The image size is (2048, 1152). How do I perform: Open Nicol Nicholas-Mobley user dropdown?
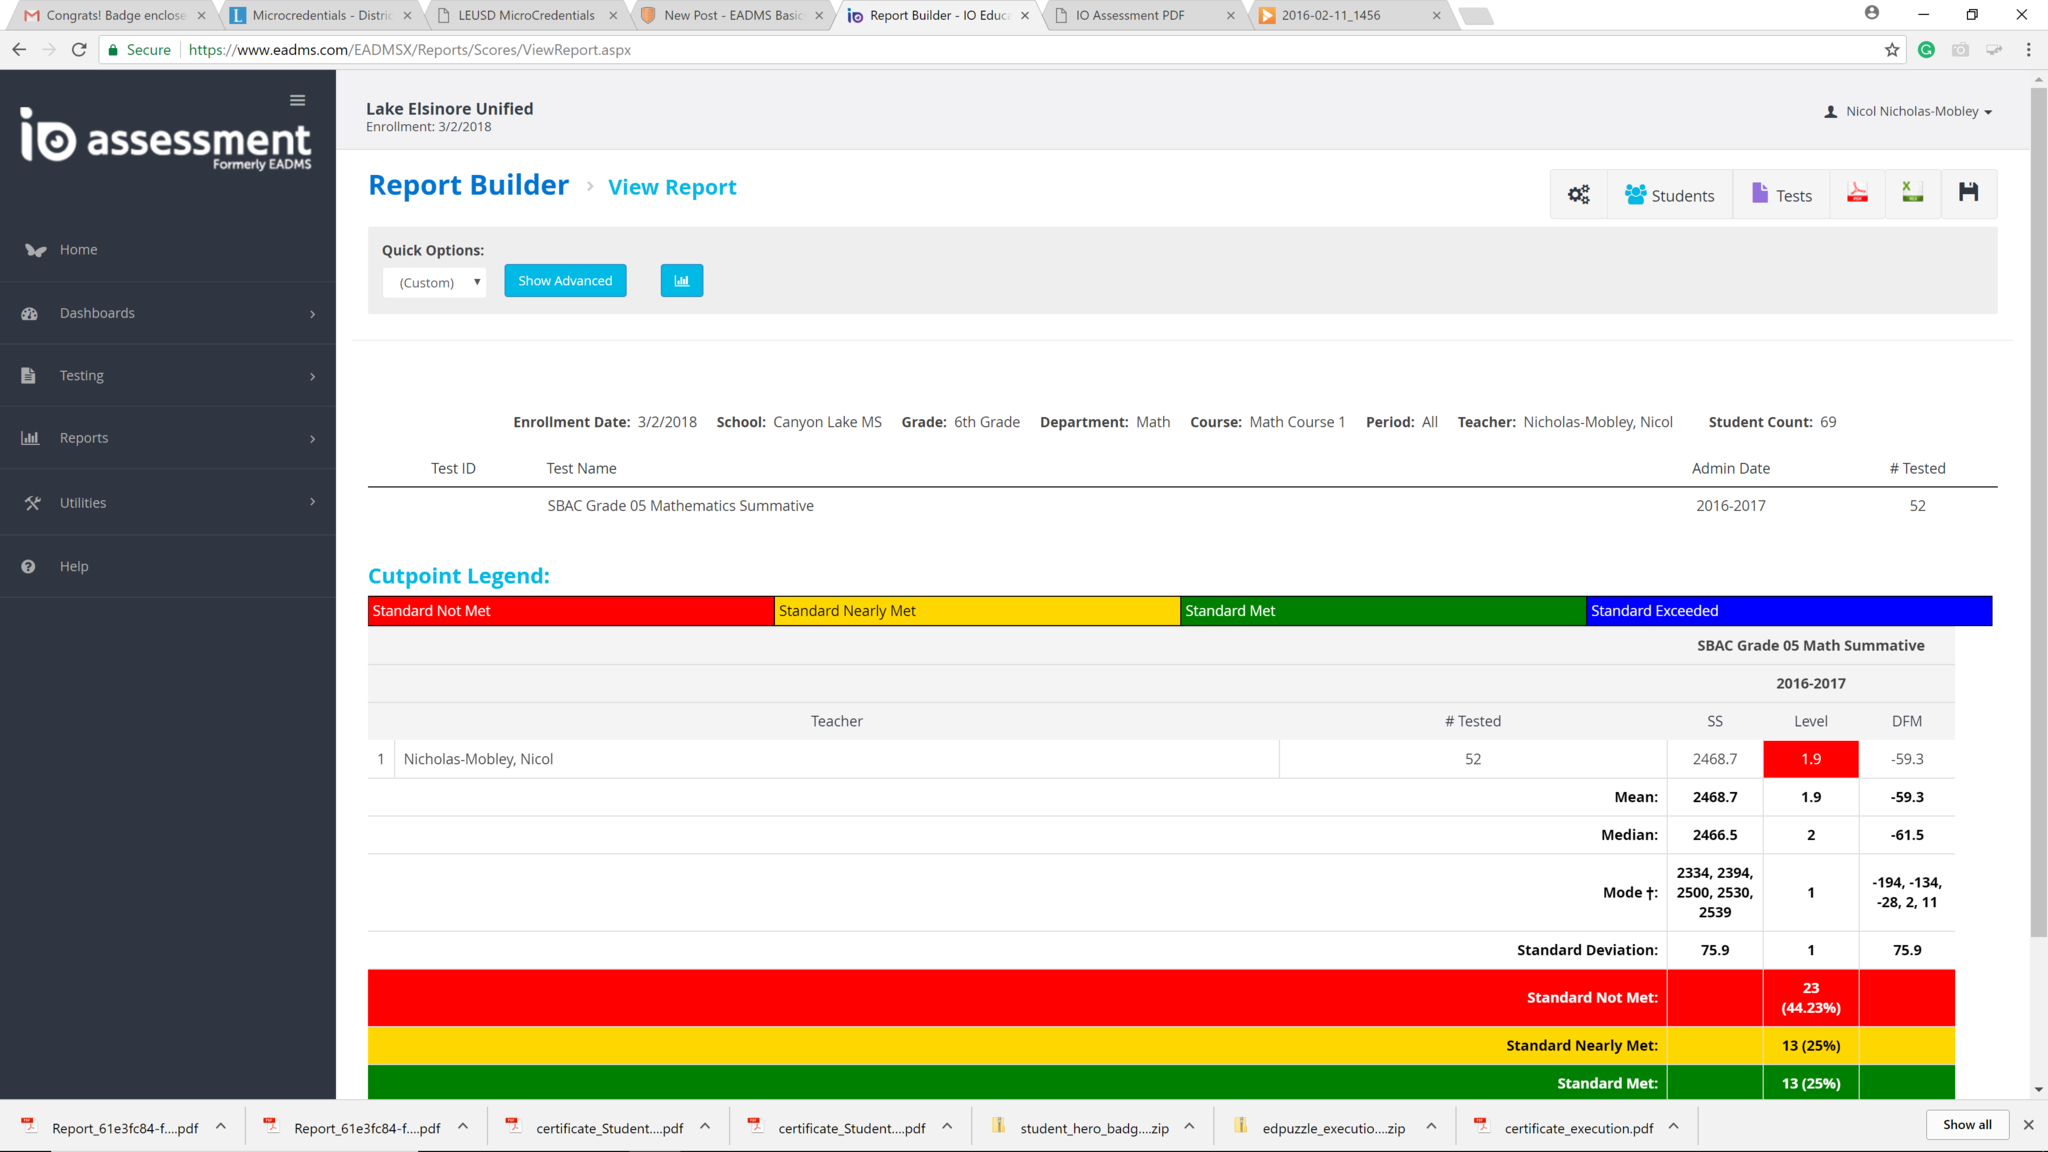point(1910,112)
